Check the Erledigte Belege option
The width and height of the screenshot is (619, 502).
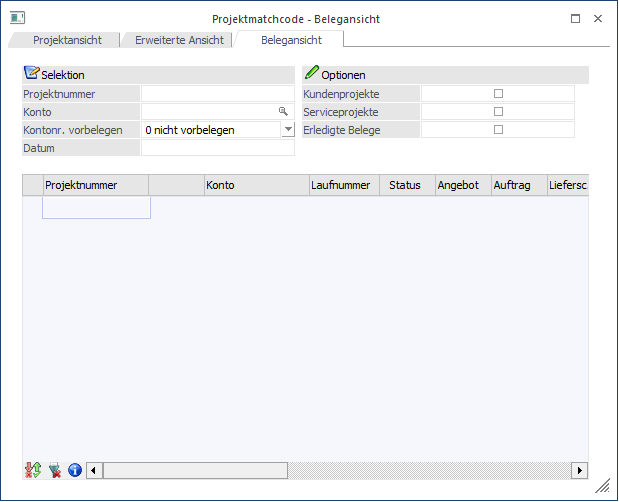click(498, 129)
